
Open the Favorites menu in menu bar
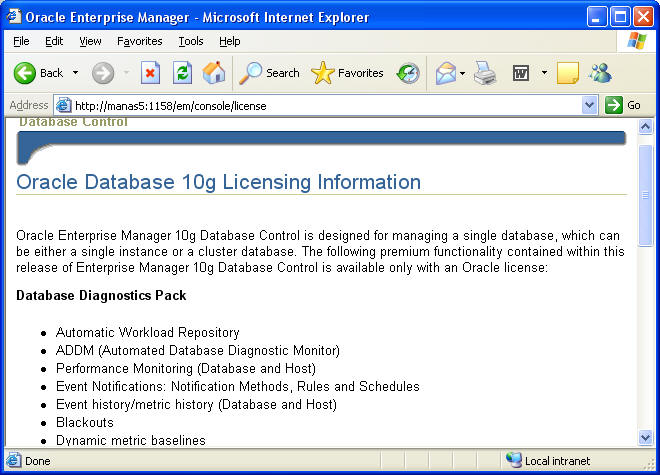tap(139, 41)
